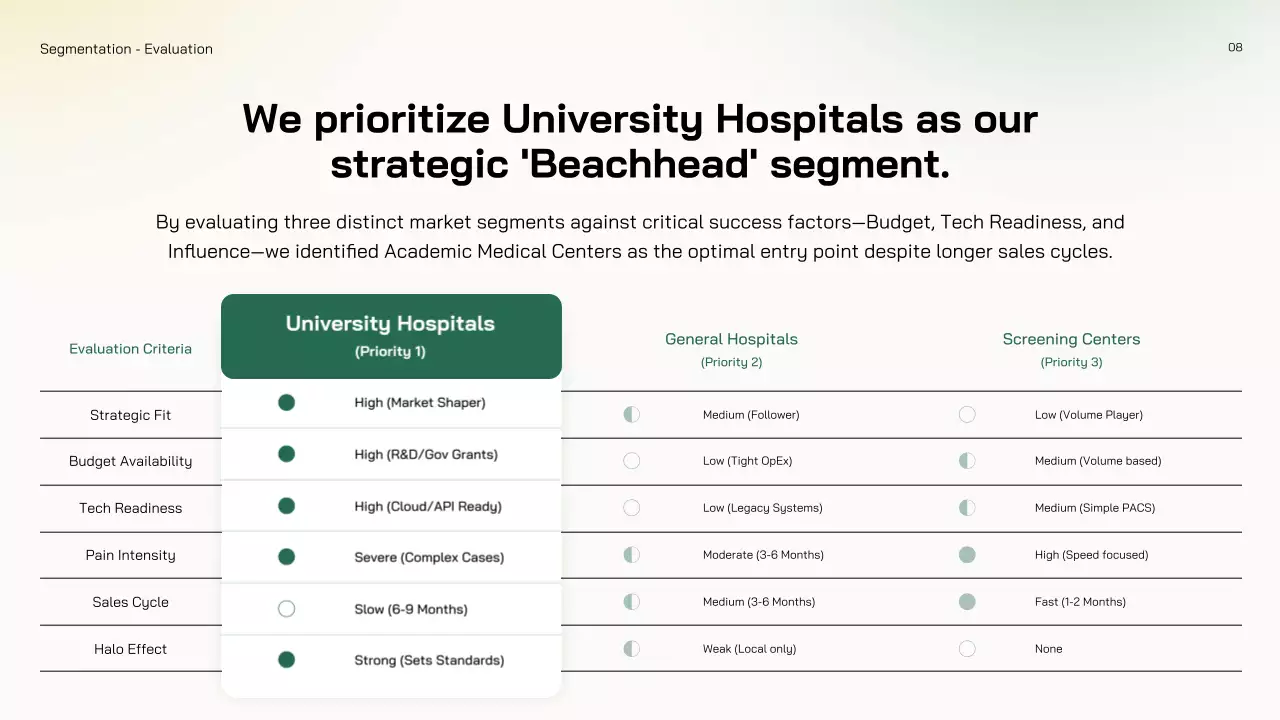The width and height of the screenshot is (1280, 720).
Task: Select the empty circle next to Low (Tight OpEx)
Action: click(631, 461)
